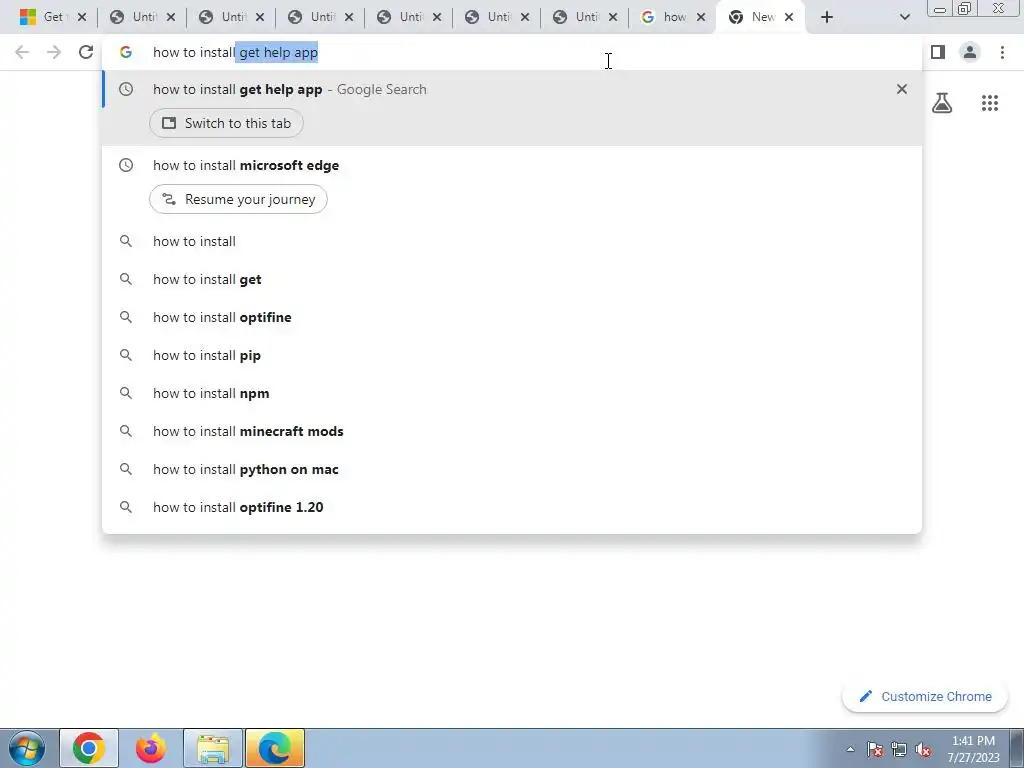Click the browser back arrow
This screenshot has height=768, width=1024.
click(x=22, y=52)
